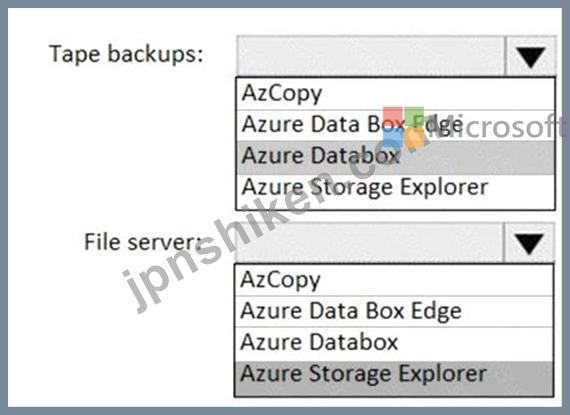Pick Azure Storage Explorer in Tape backups list
This screenshot has width=570, height=415.
tap(396, 190)
